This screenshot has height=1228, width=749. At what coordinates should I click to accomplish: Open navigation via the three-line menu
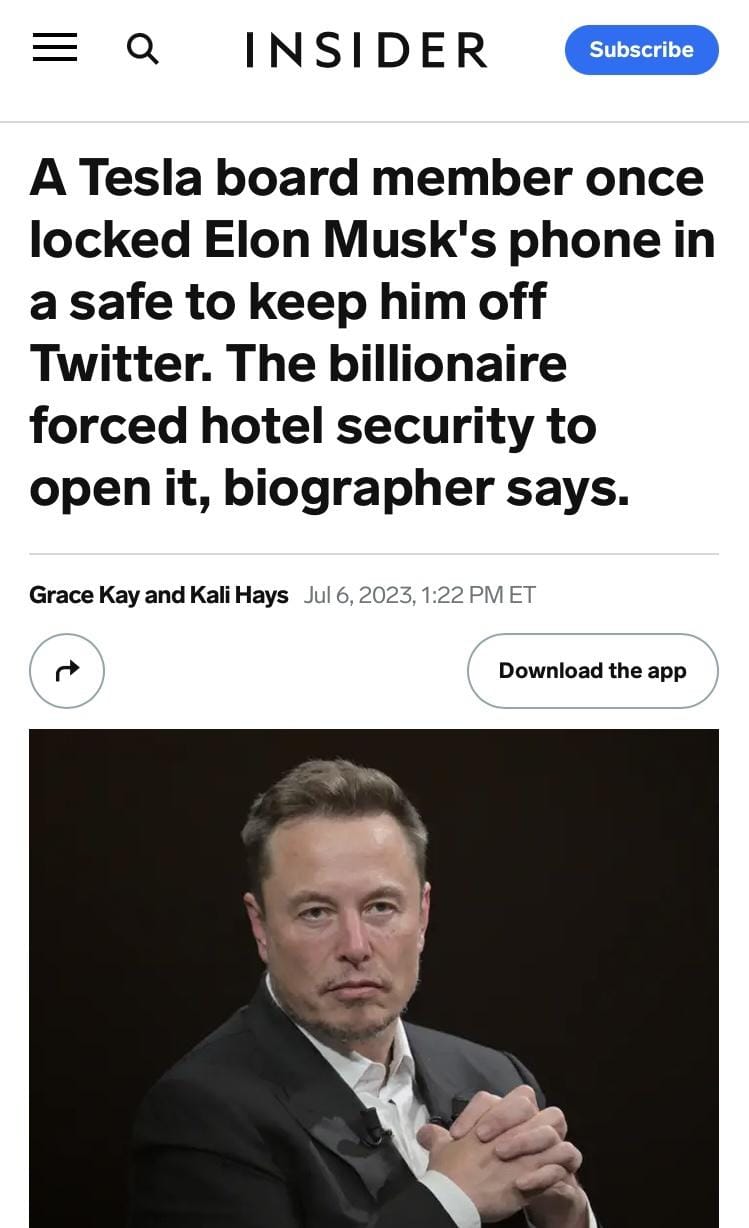tap(55, 48)
